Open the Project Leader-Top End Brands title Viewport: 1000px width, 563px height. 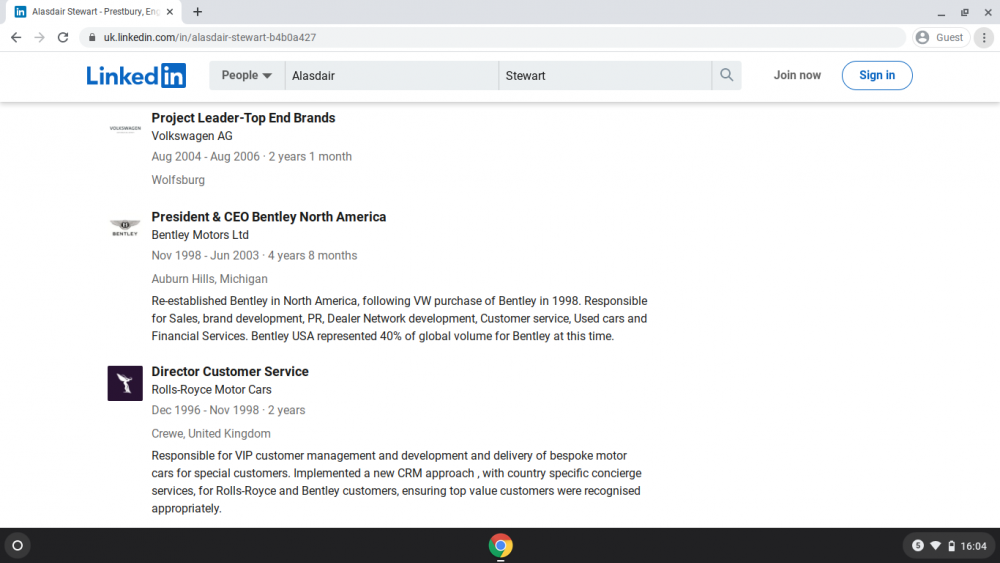243,118
